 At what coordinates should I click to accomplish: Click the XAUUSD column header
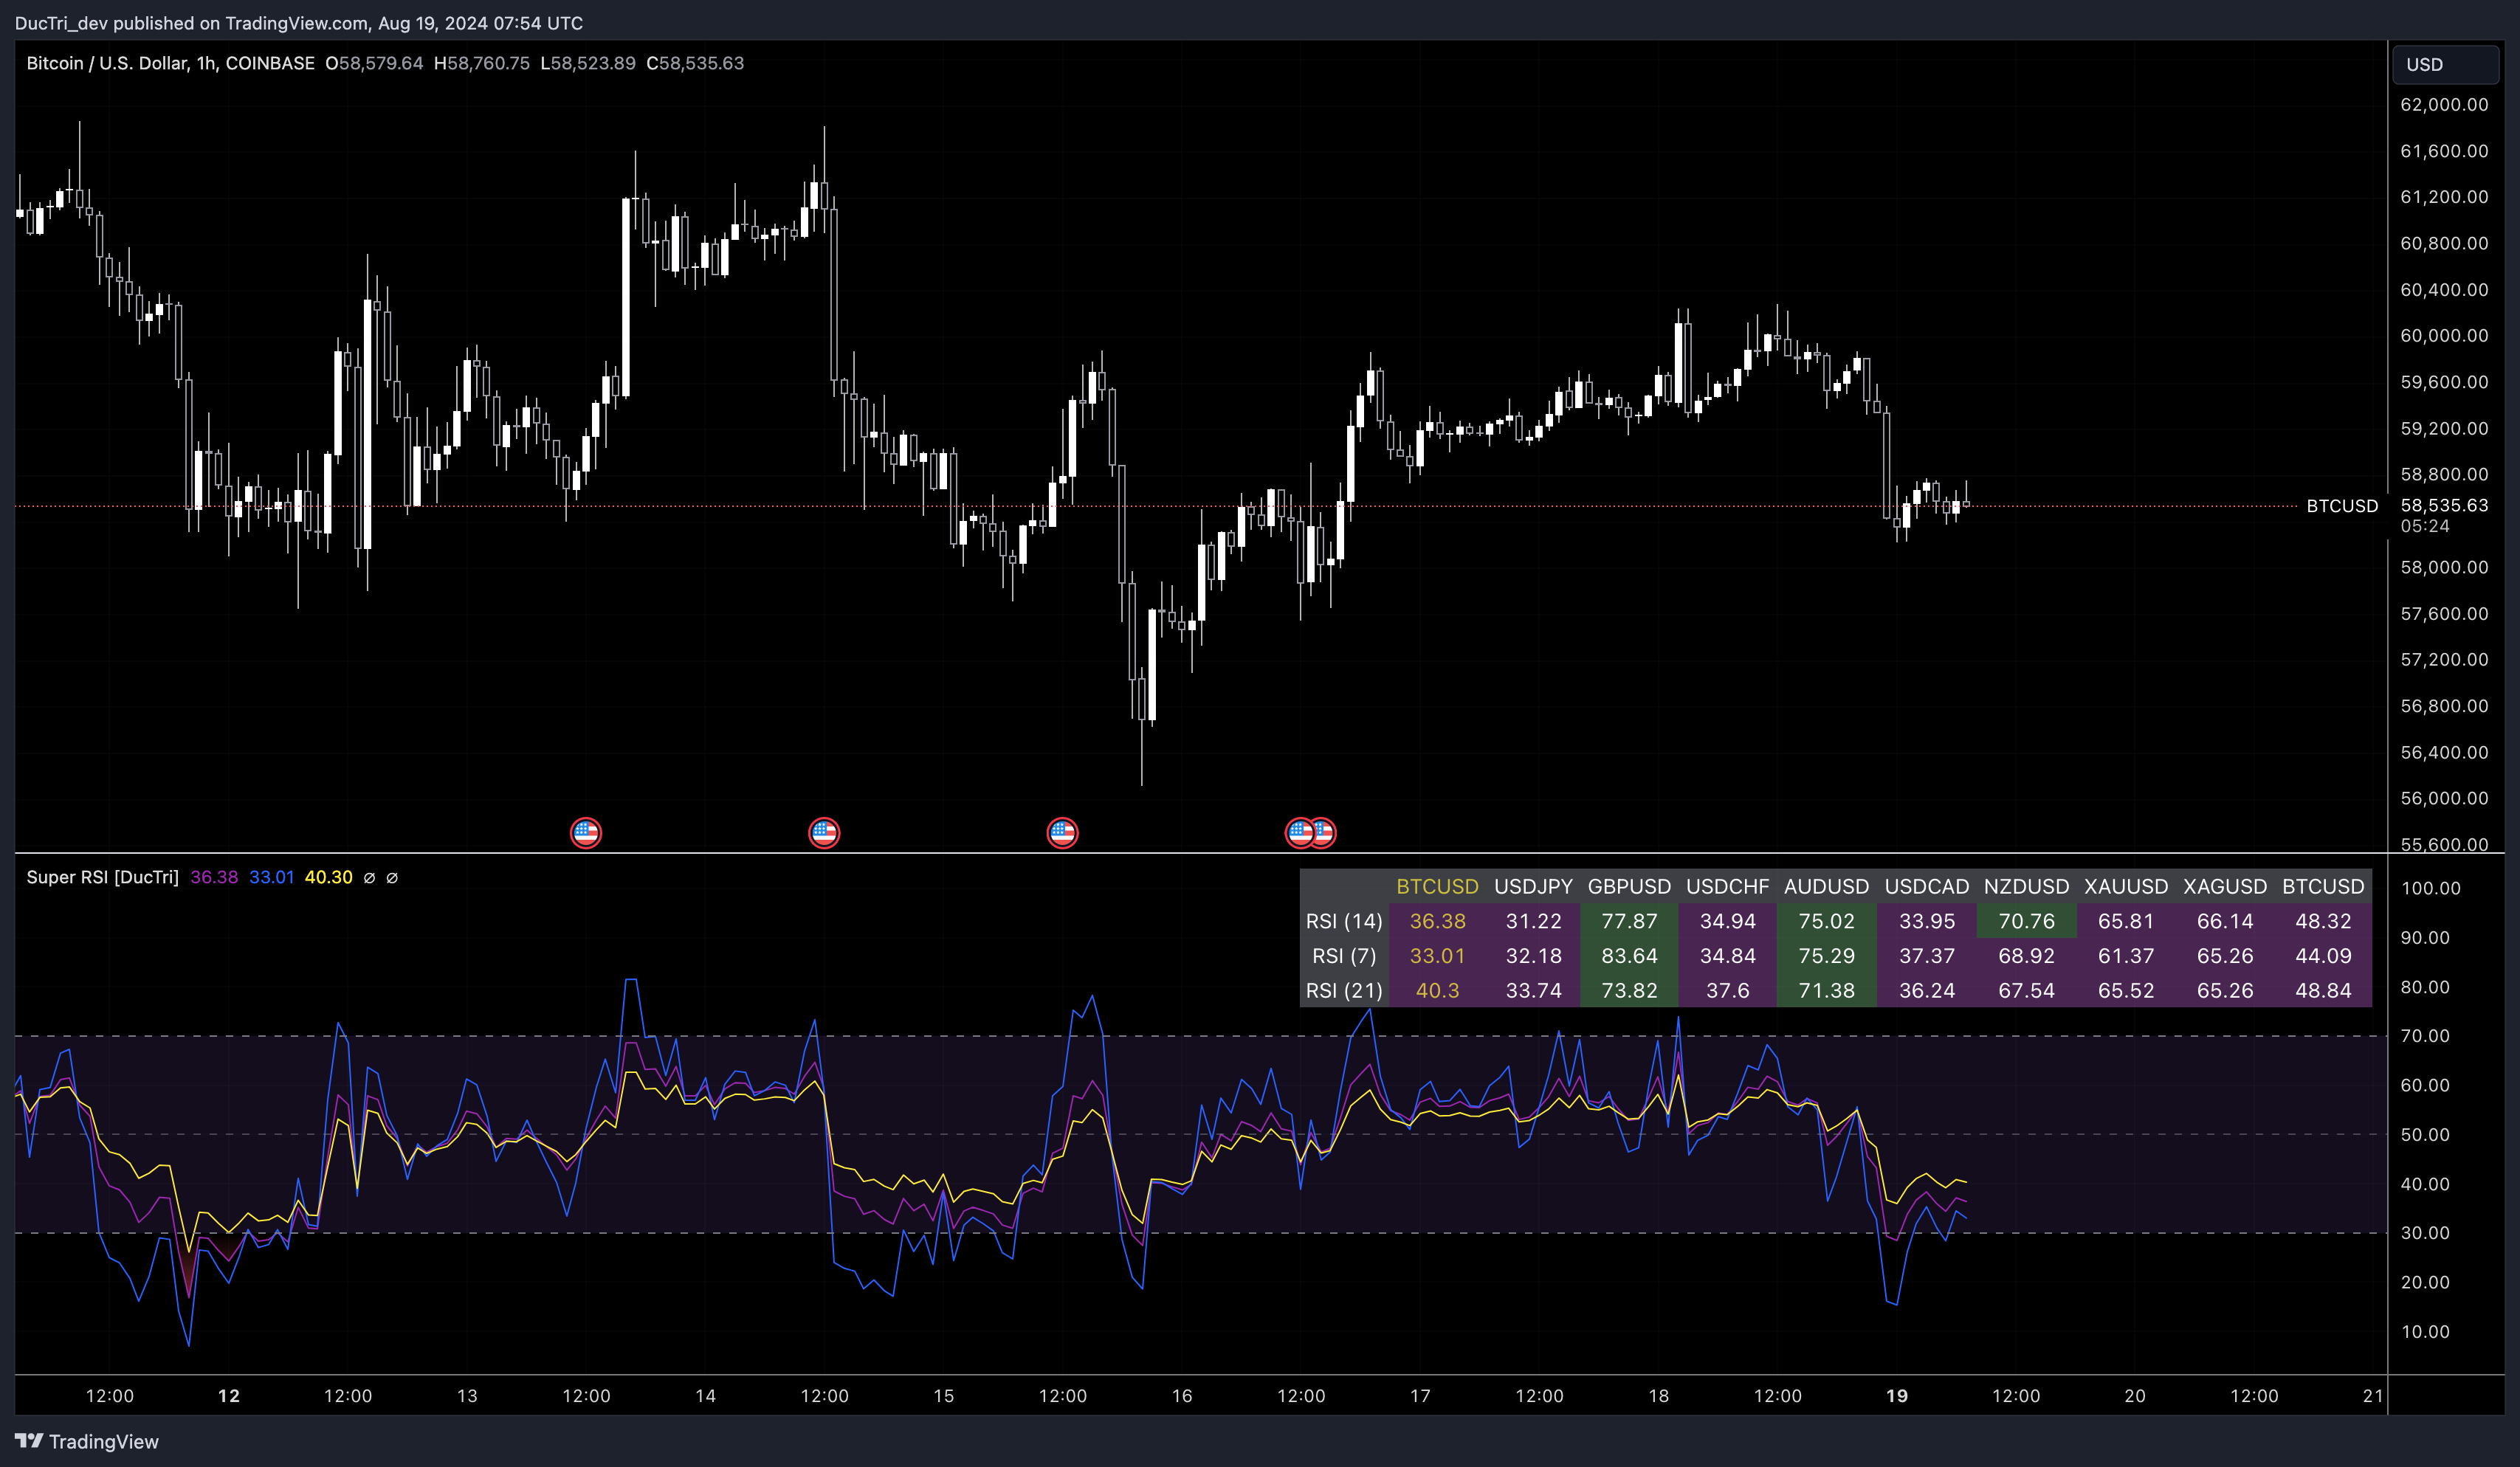coord(2126,886)
